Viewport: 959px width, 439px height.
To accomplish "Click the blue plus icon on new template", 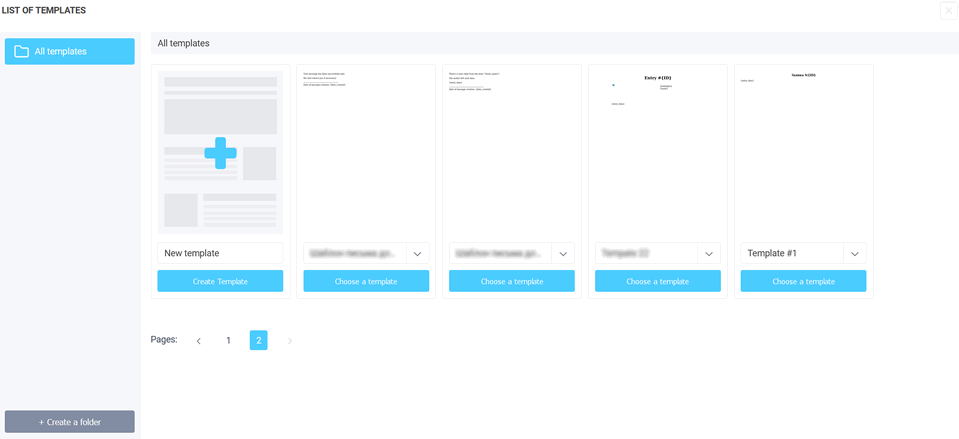I will tap(220, 153).
